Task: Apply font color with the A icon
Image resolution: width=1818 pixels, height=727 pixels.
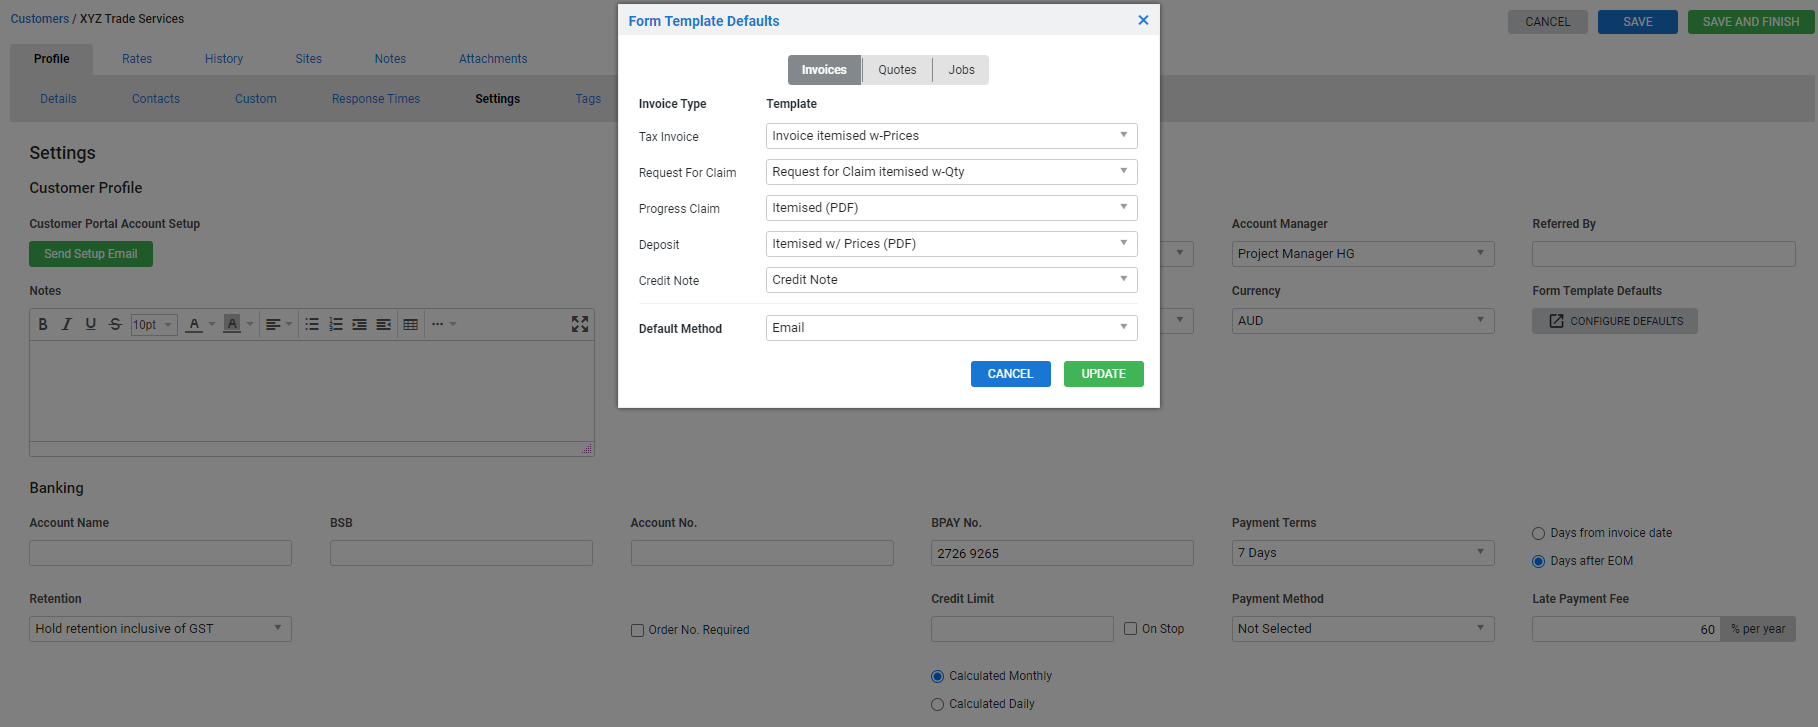Action: pos(194,324)
